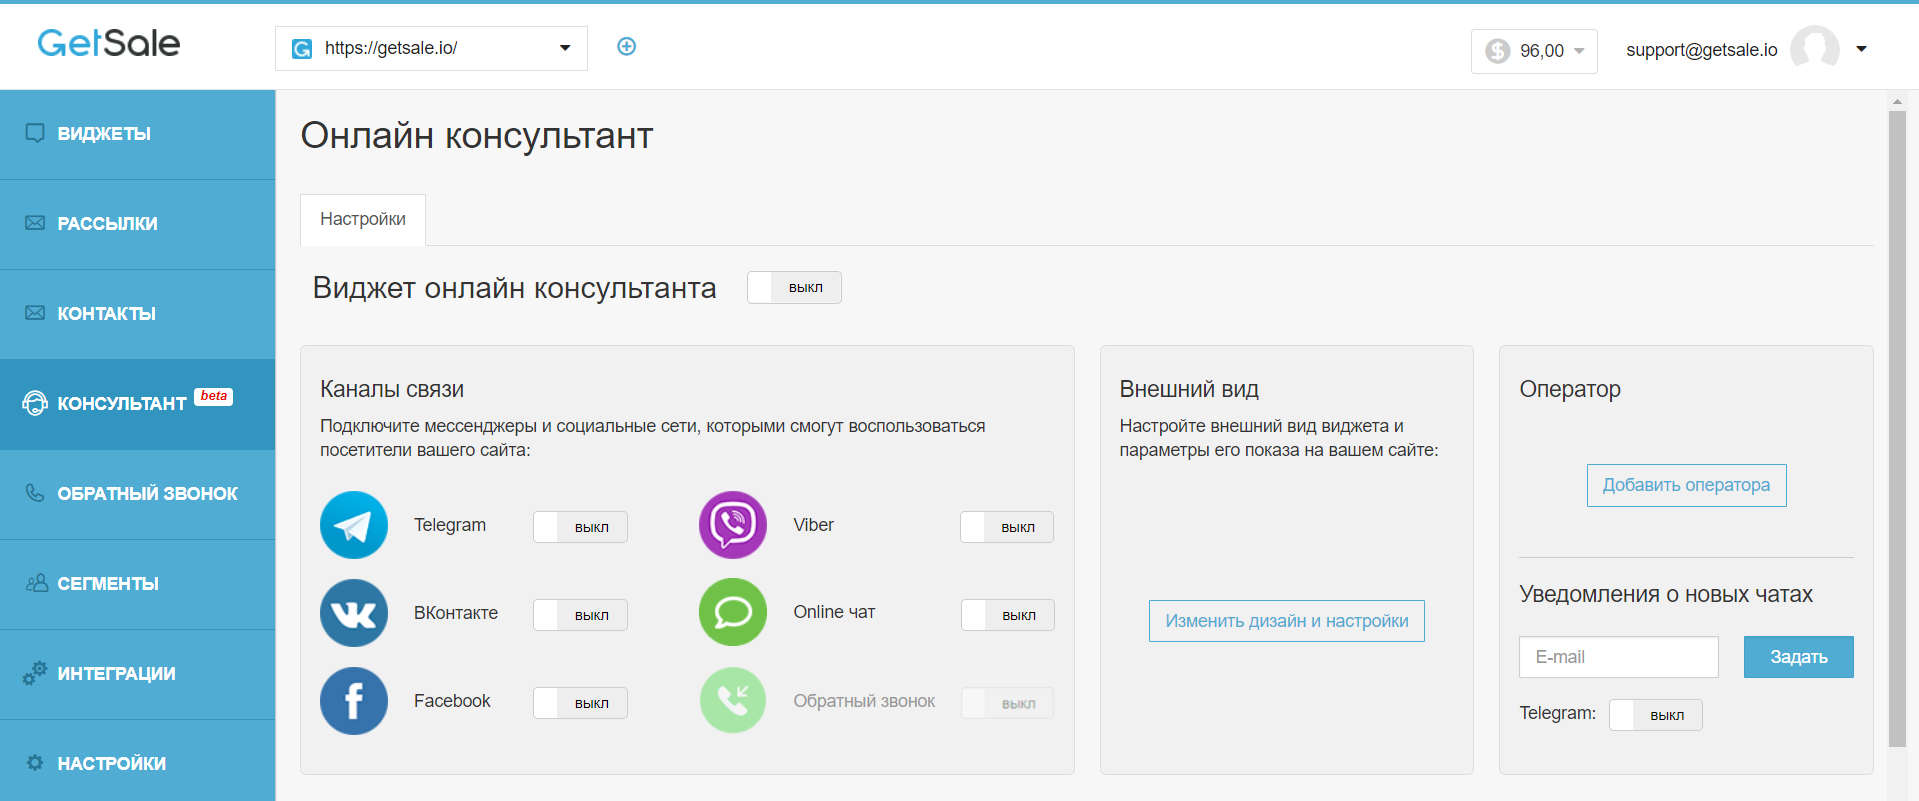Click the Viber channel icon

point(732,525)
